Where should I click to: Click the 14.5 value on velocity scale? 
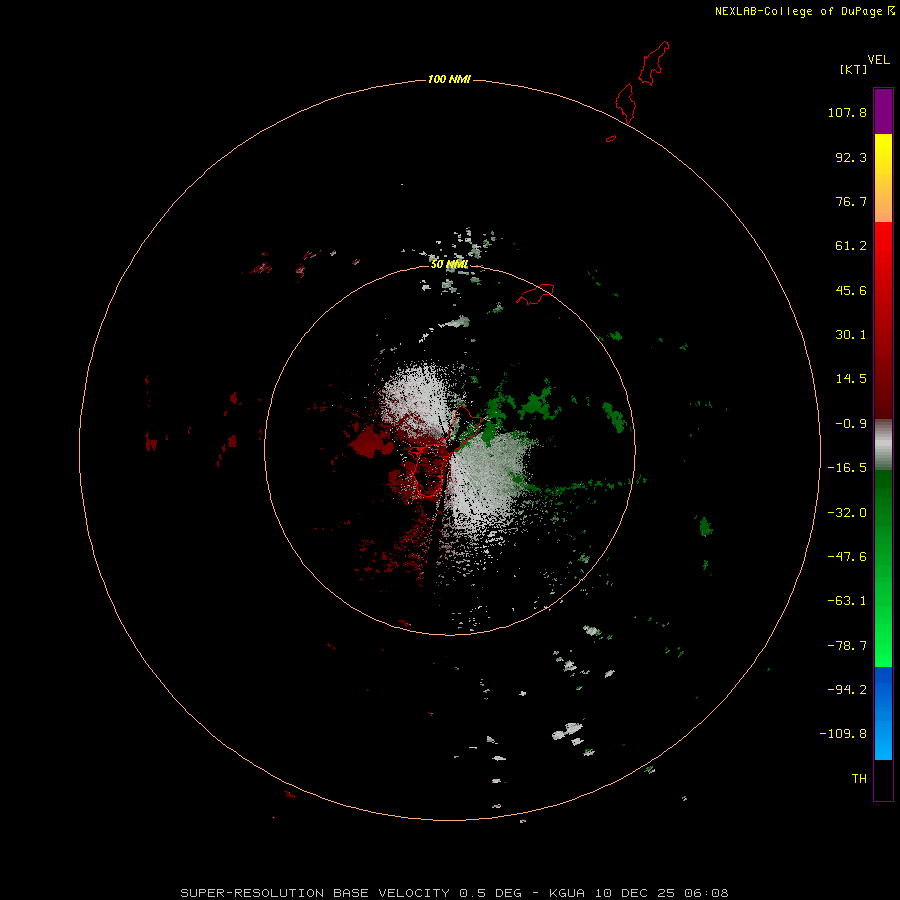(851, 379)
